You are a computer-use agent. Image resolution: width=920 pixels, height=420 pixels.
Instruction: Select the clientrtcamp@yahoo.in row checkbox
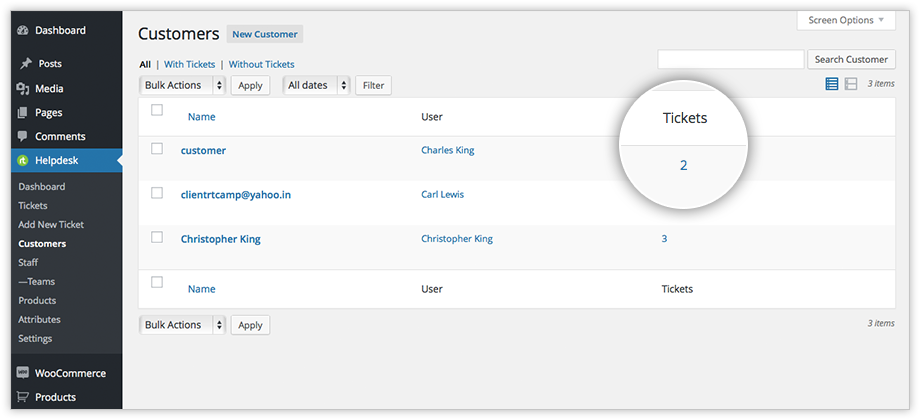tap(157, 193)
